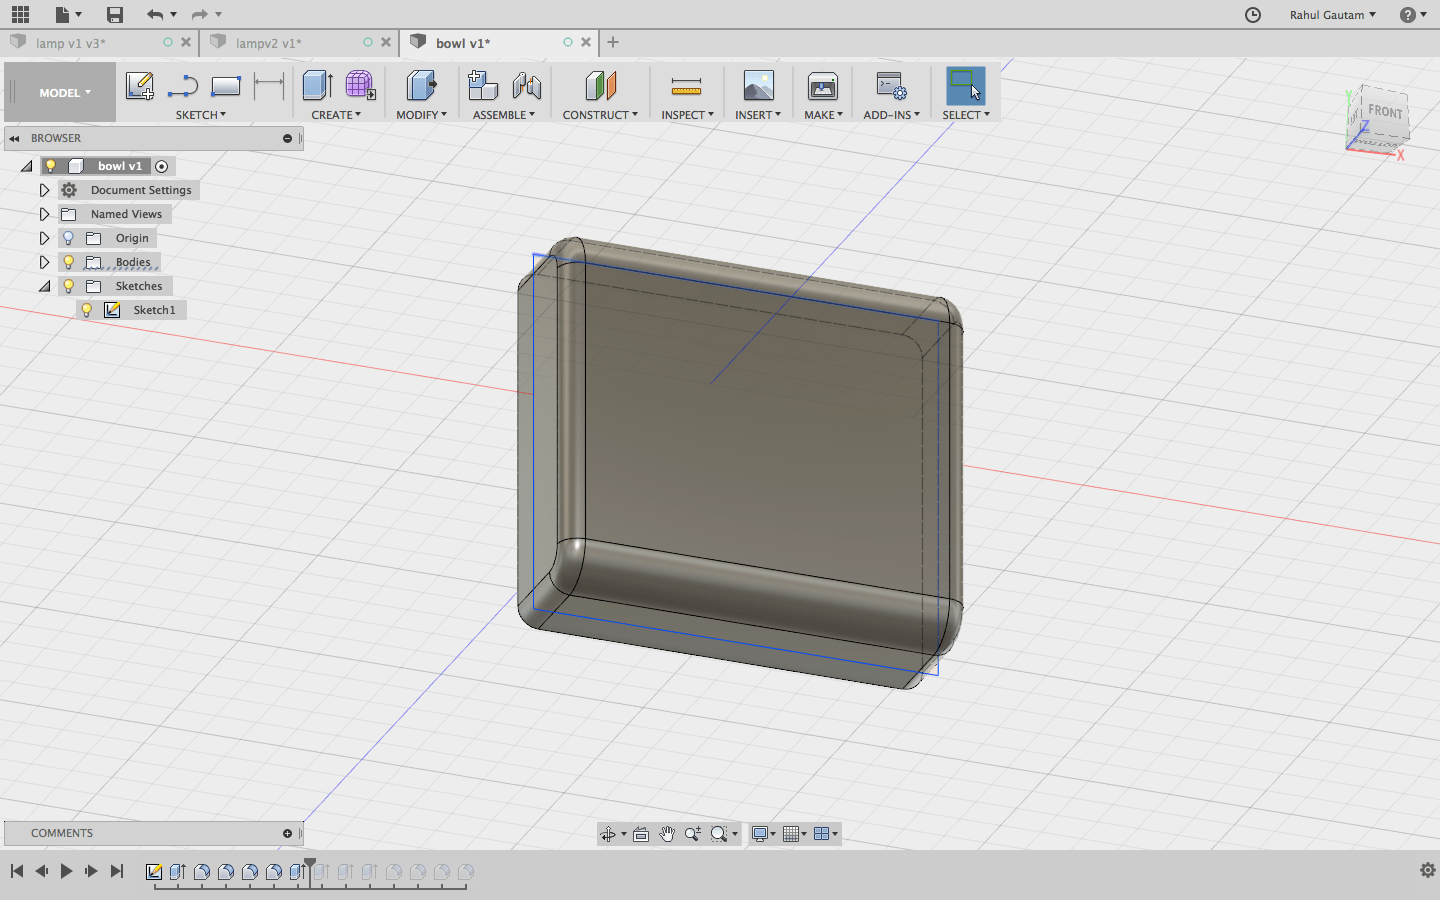The image size is (1440, 900).
Task: Expand the Bodies folder
Action: 44,262
